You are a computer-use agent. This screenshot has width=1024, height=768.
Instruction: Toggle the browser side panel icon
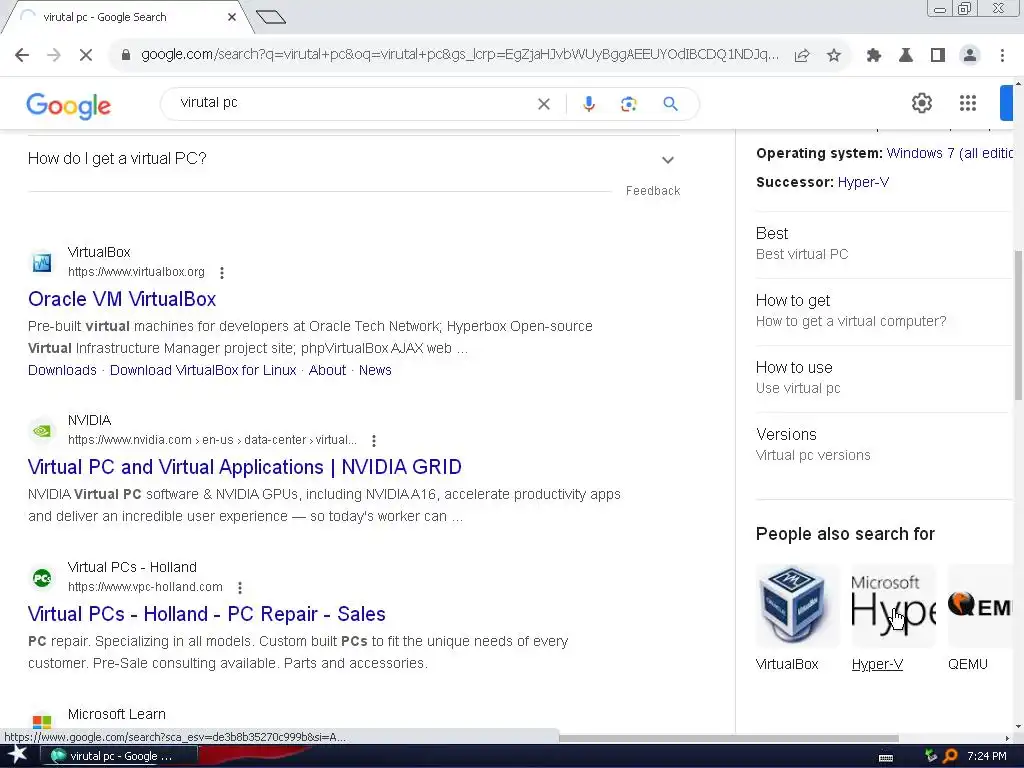937,56
